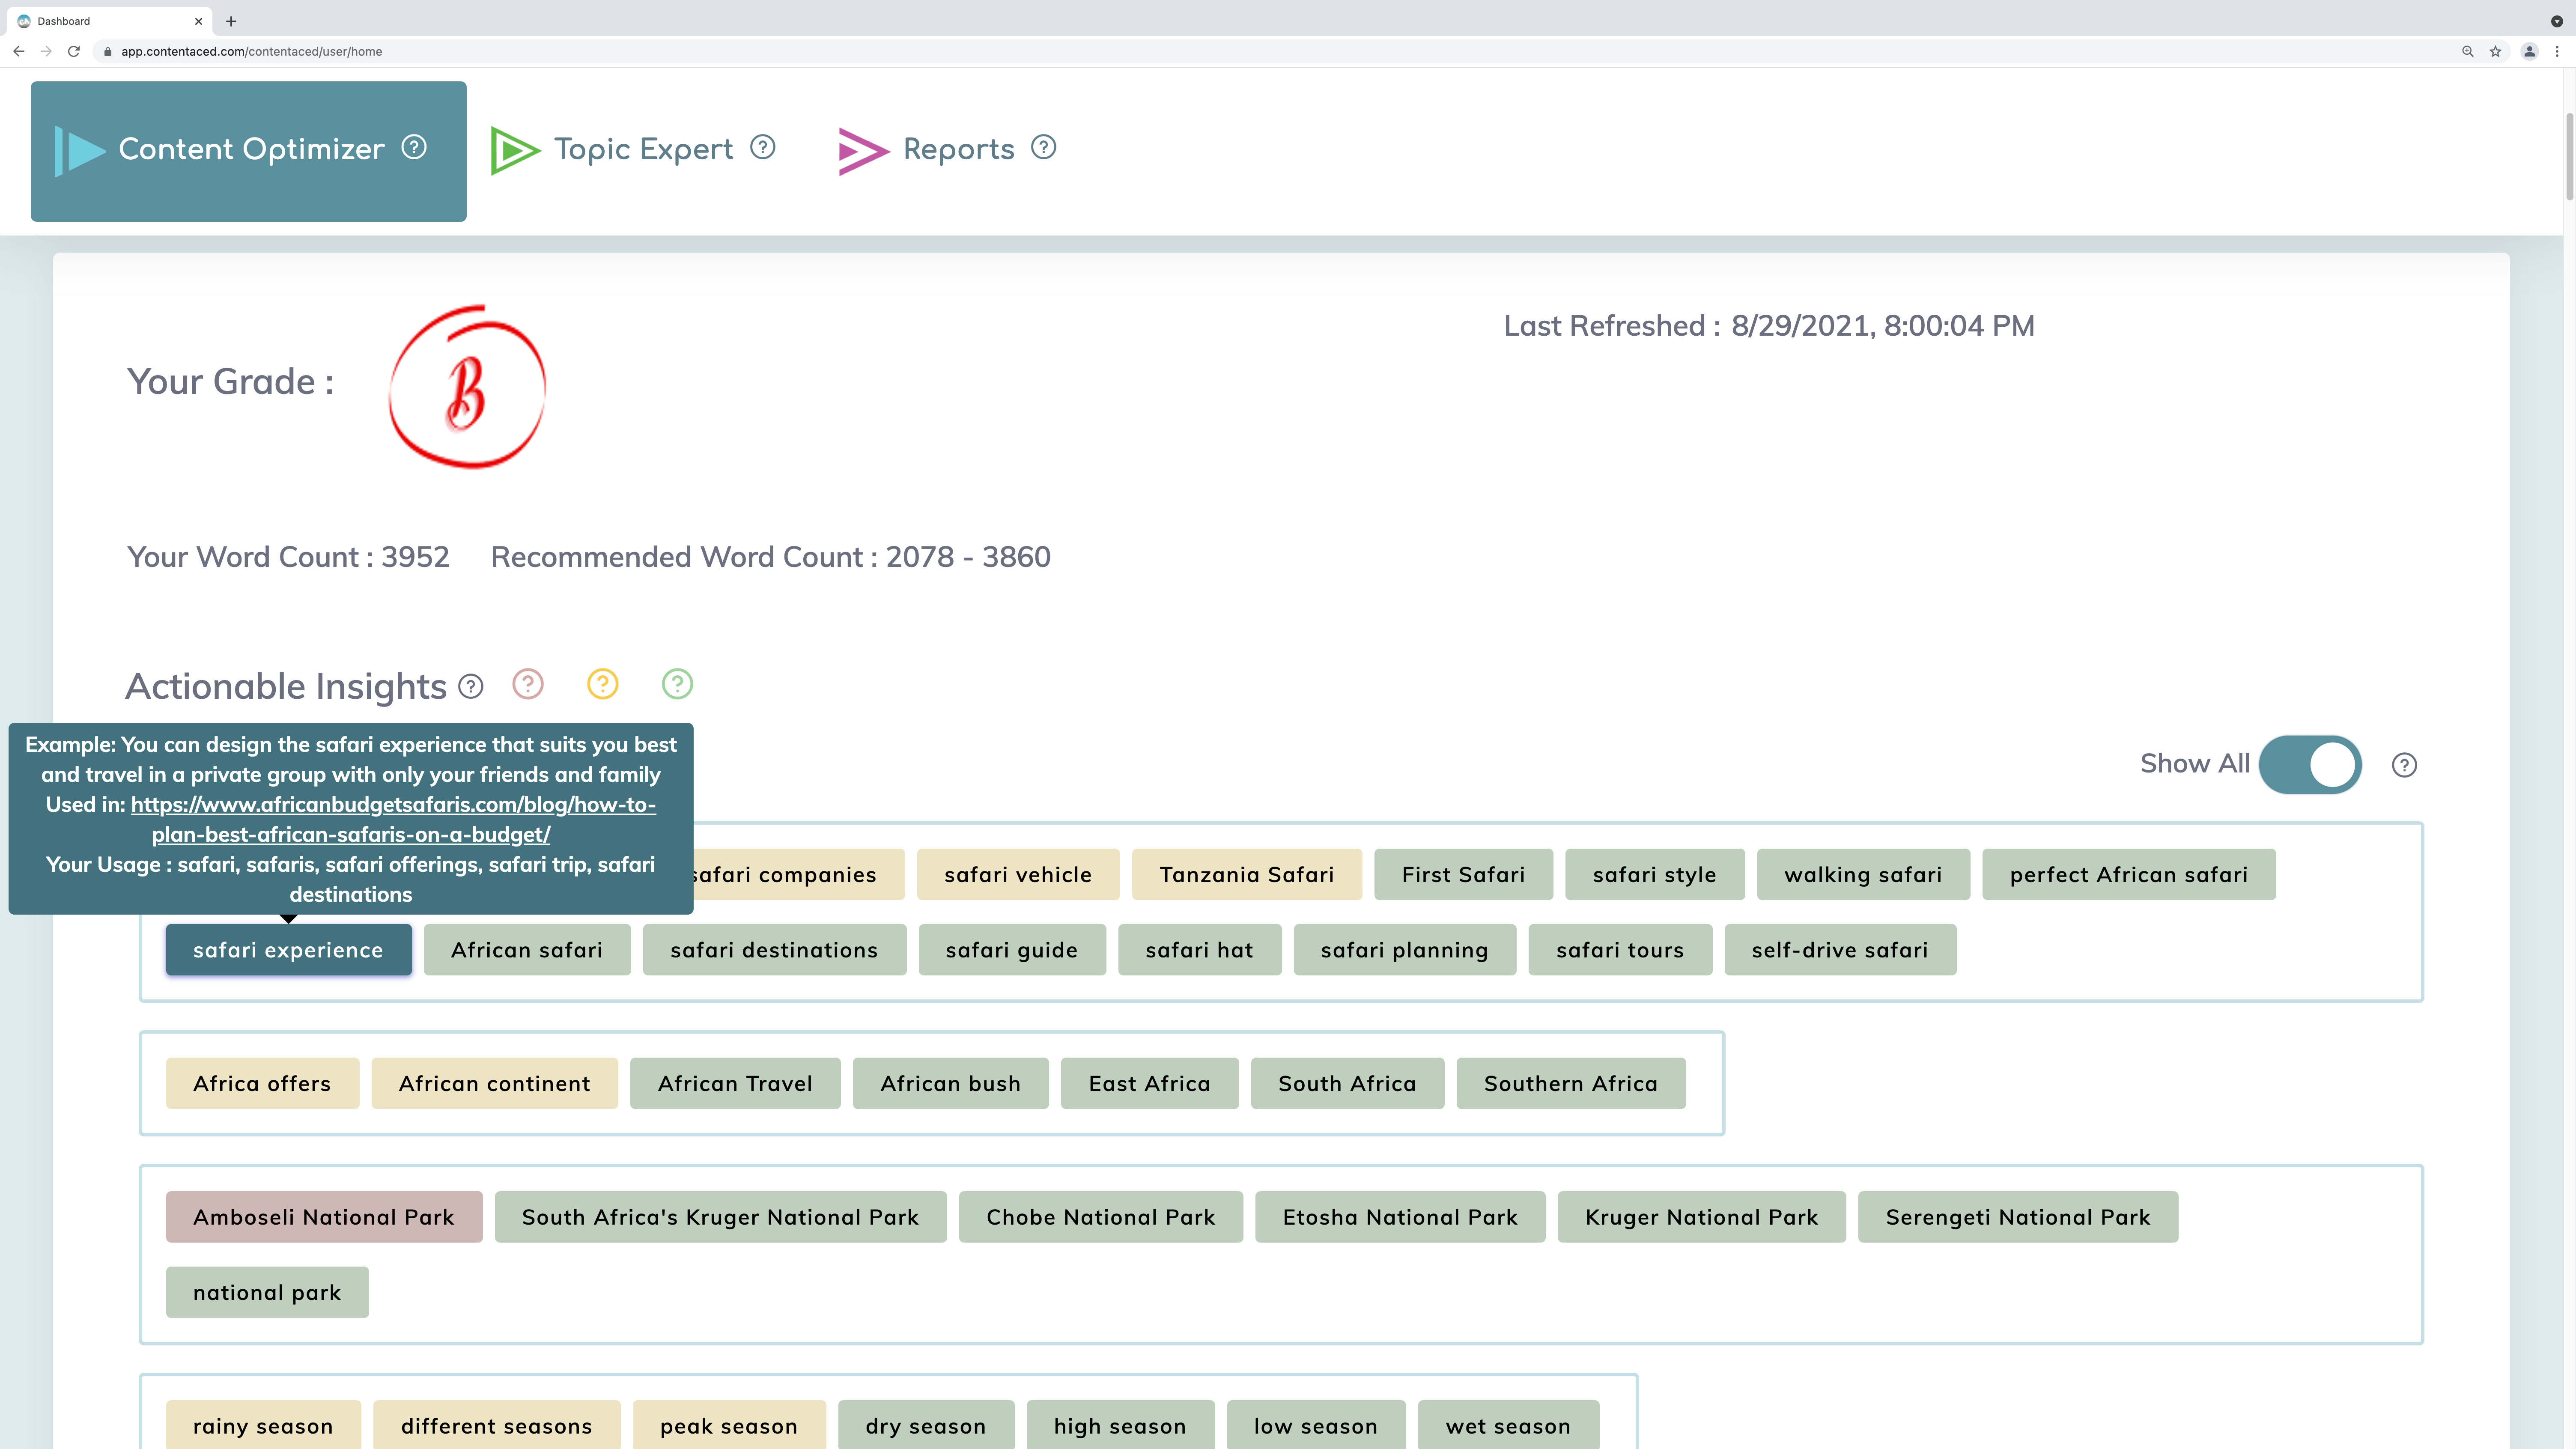The image size is (2576, 1449).
Task: Select the 'Africa offers' tag
Action: click(262, 1083)
